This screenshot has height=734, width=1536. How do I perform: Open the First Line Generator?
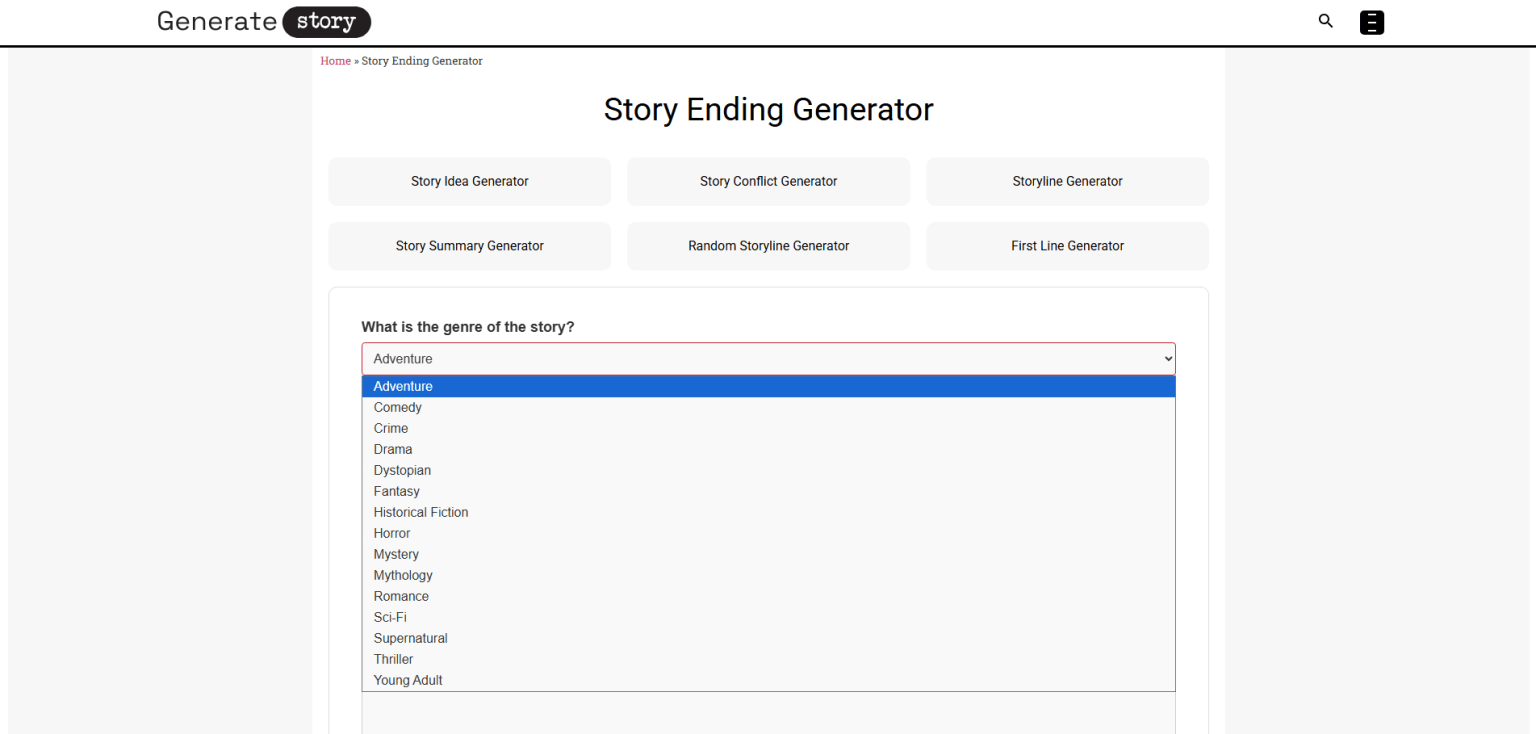click(x=1067, y=245)
